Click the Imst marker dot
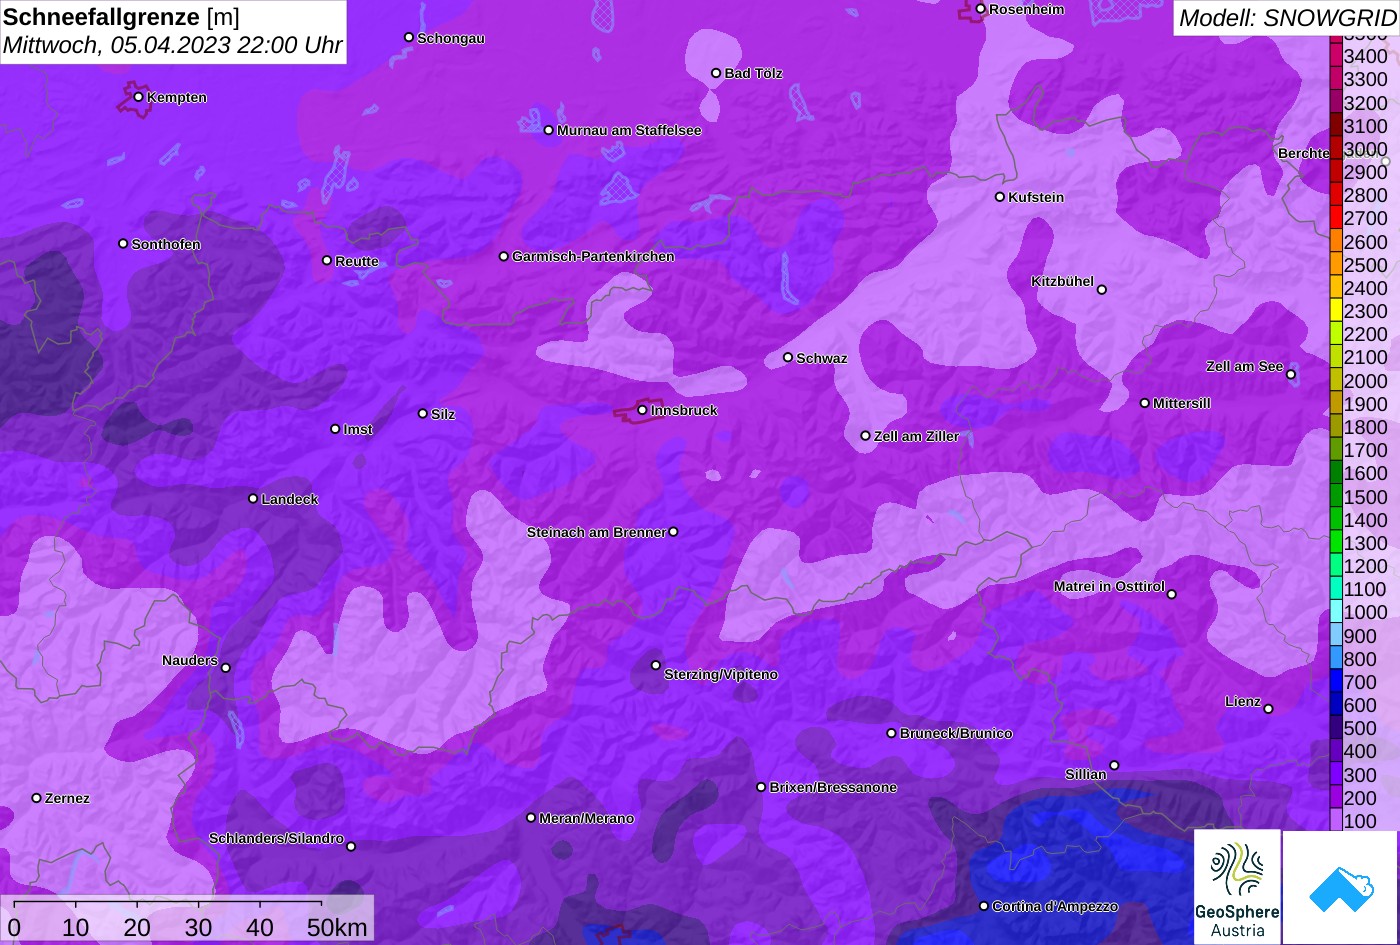The height and width of the screenshot is (945, 1400). point(335,429)
